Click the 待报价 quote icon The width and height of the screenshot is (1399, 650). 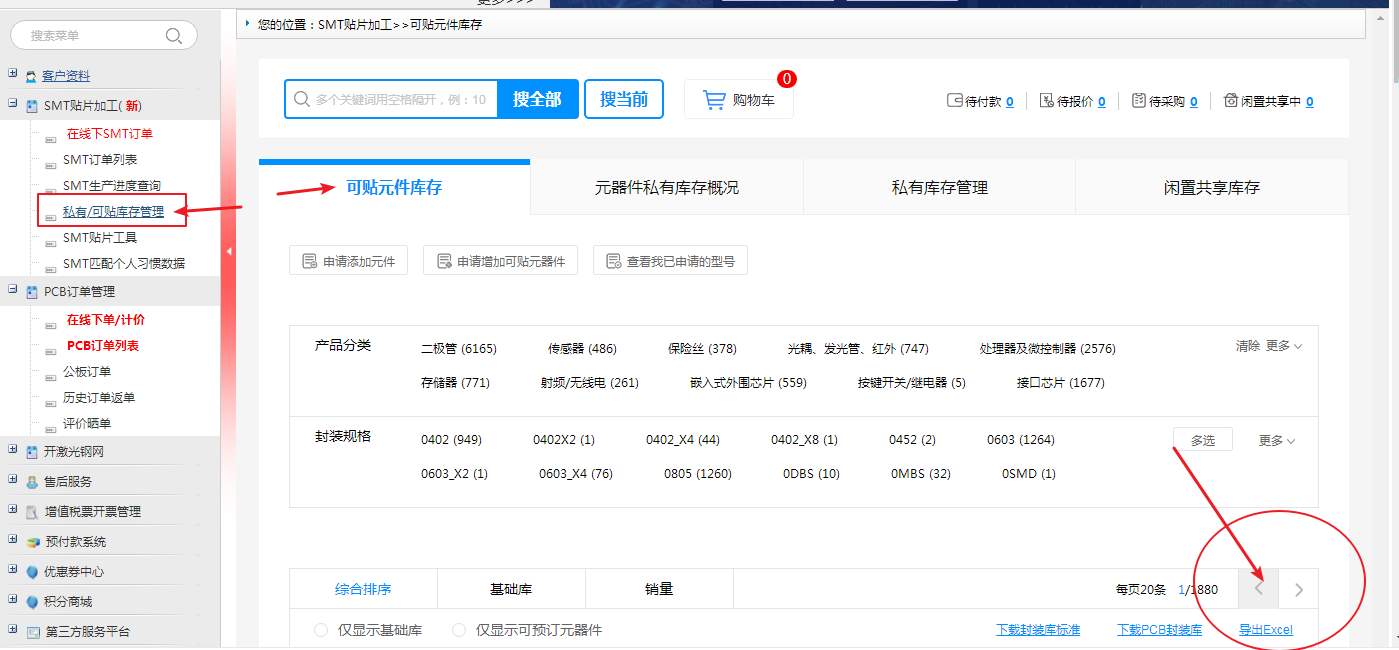pyautogui.click(x=1047, y=101)
